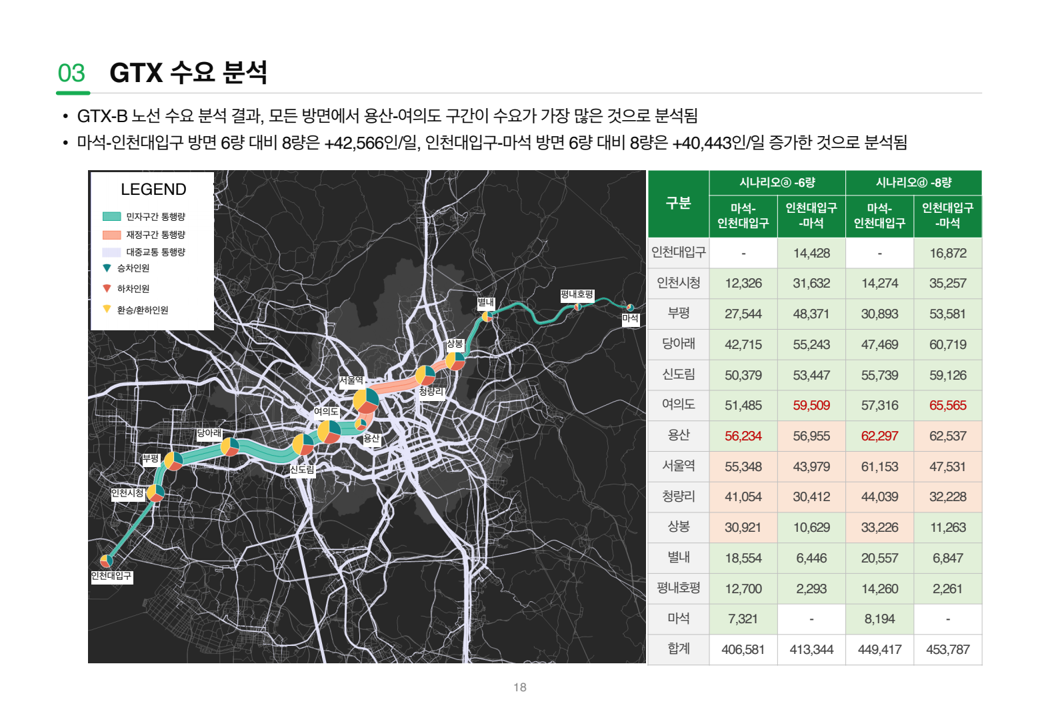Click the 신도림 label on the map
1040x720 pixels.
coord(302,469)
